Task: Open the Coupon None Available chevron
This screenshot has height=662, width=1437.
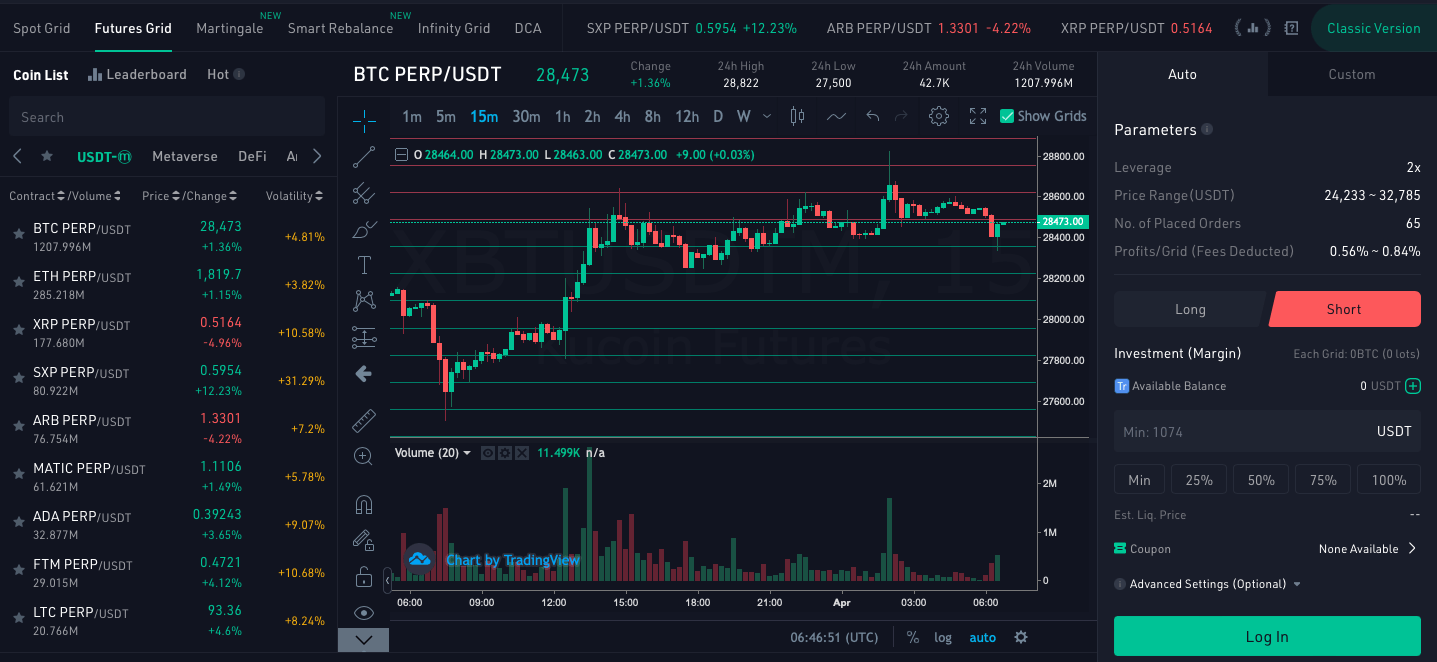Action: [x=1412, y=548]
